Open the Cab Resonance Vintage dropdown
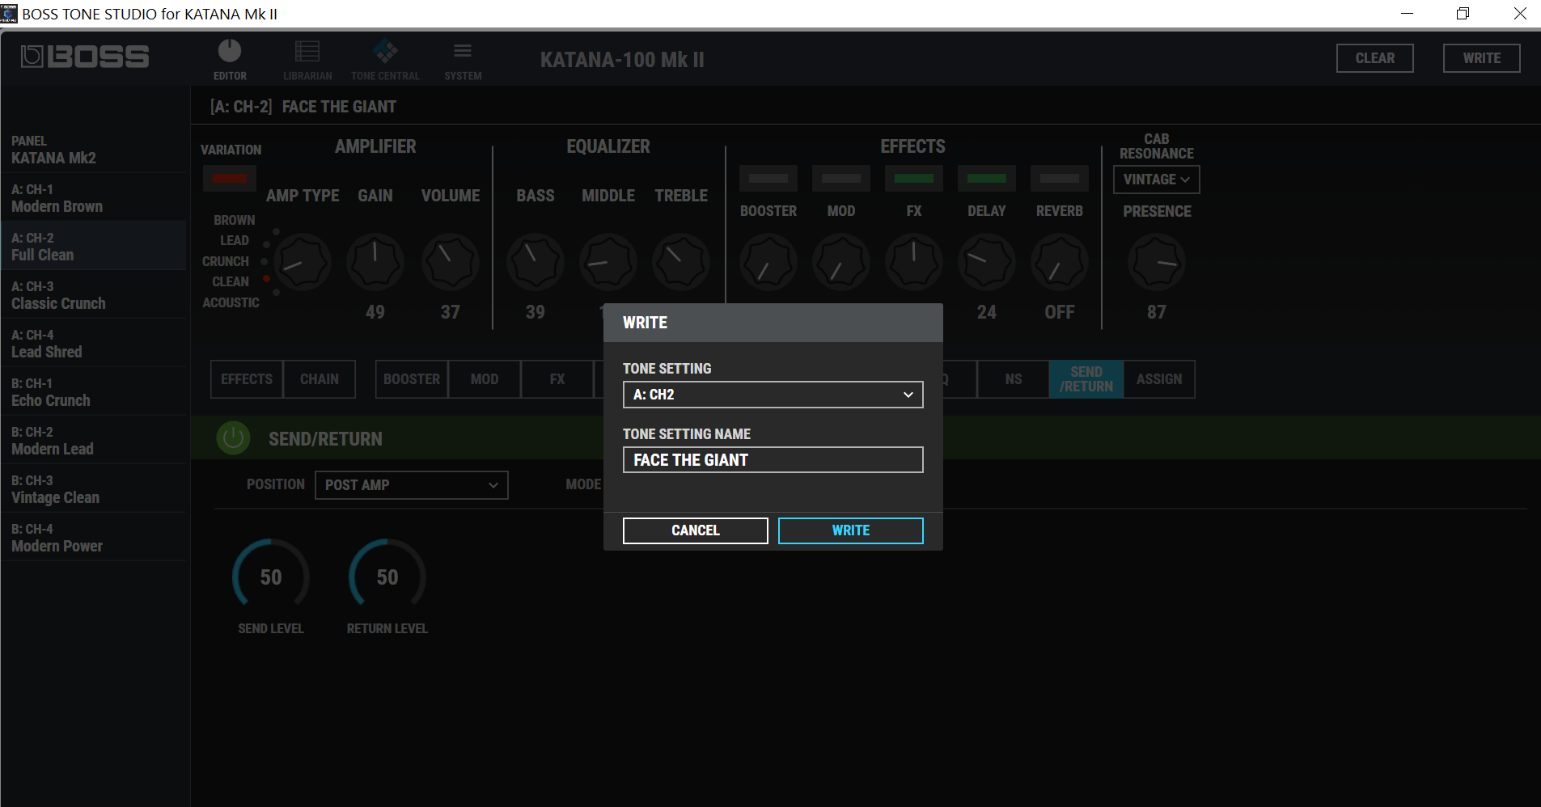The width and height of the screenshot is (1541, 807). (x=1156, y=179)
